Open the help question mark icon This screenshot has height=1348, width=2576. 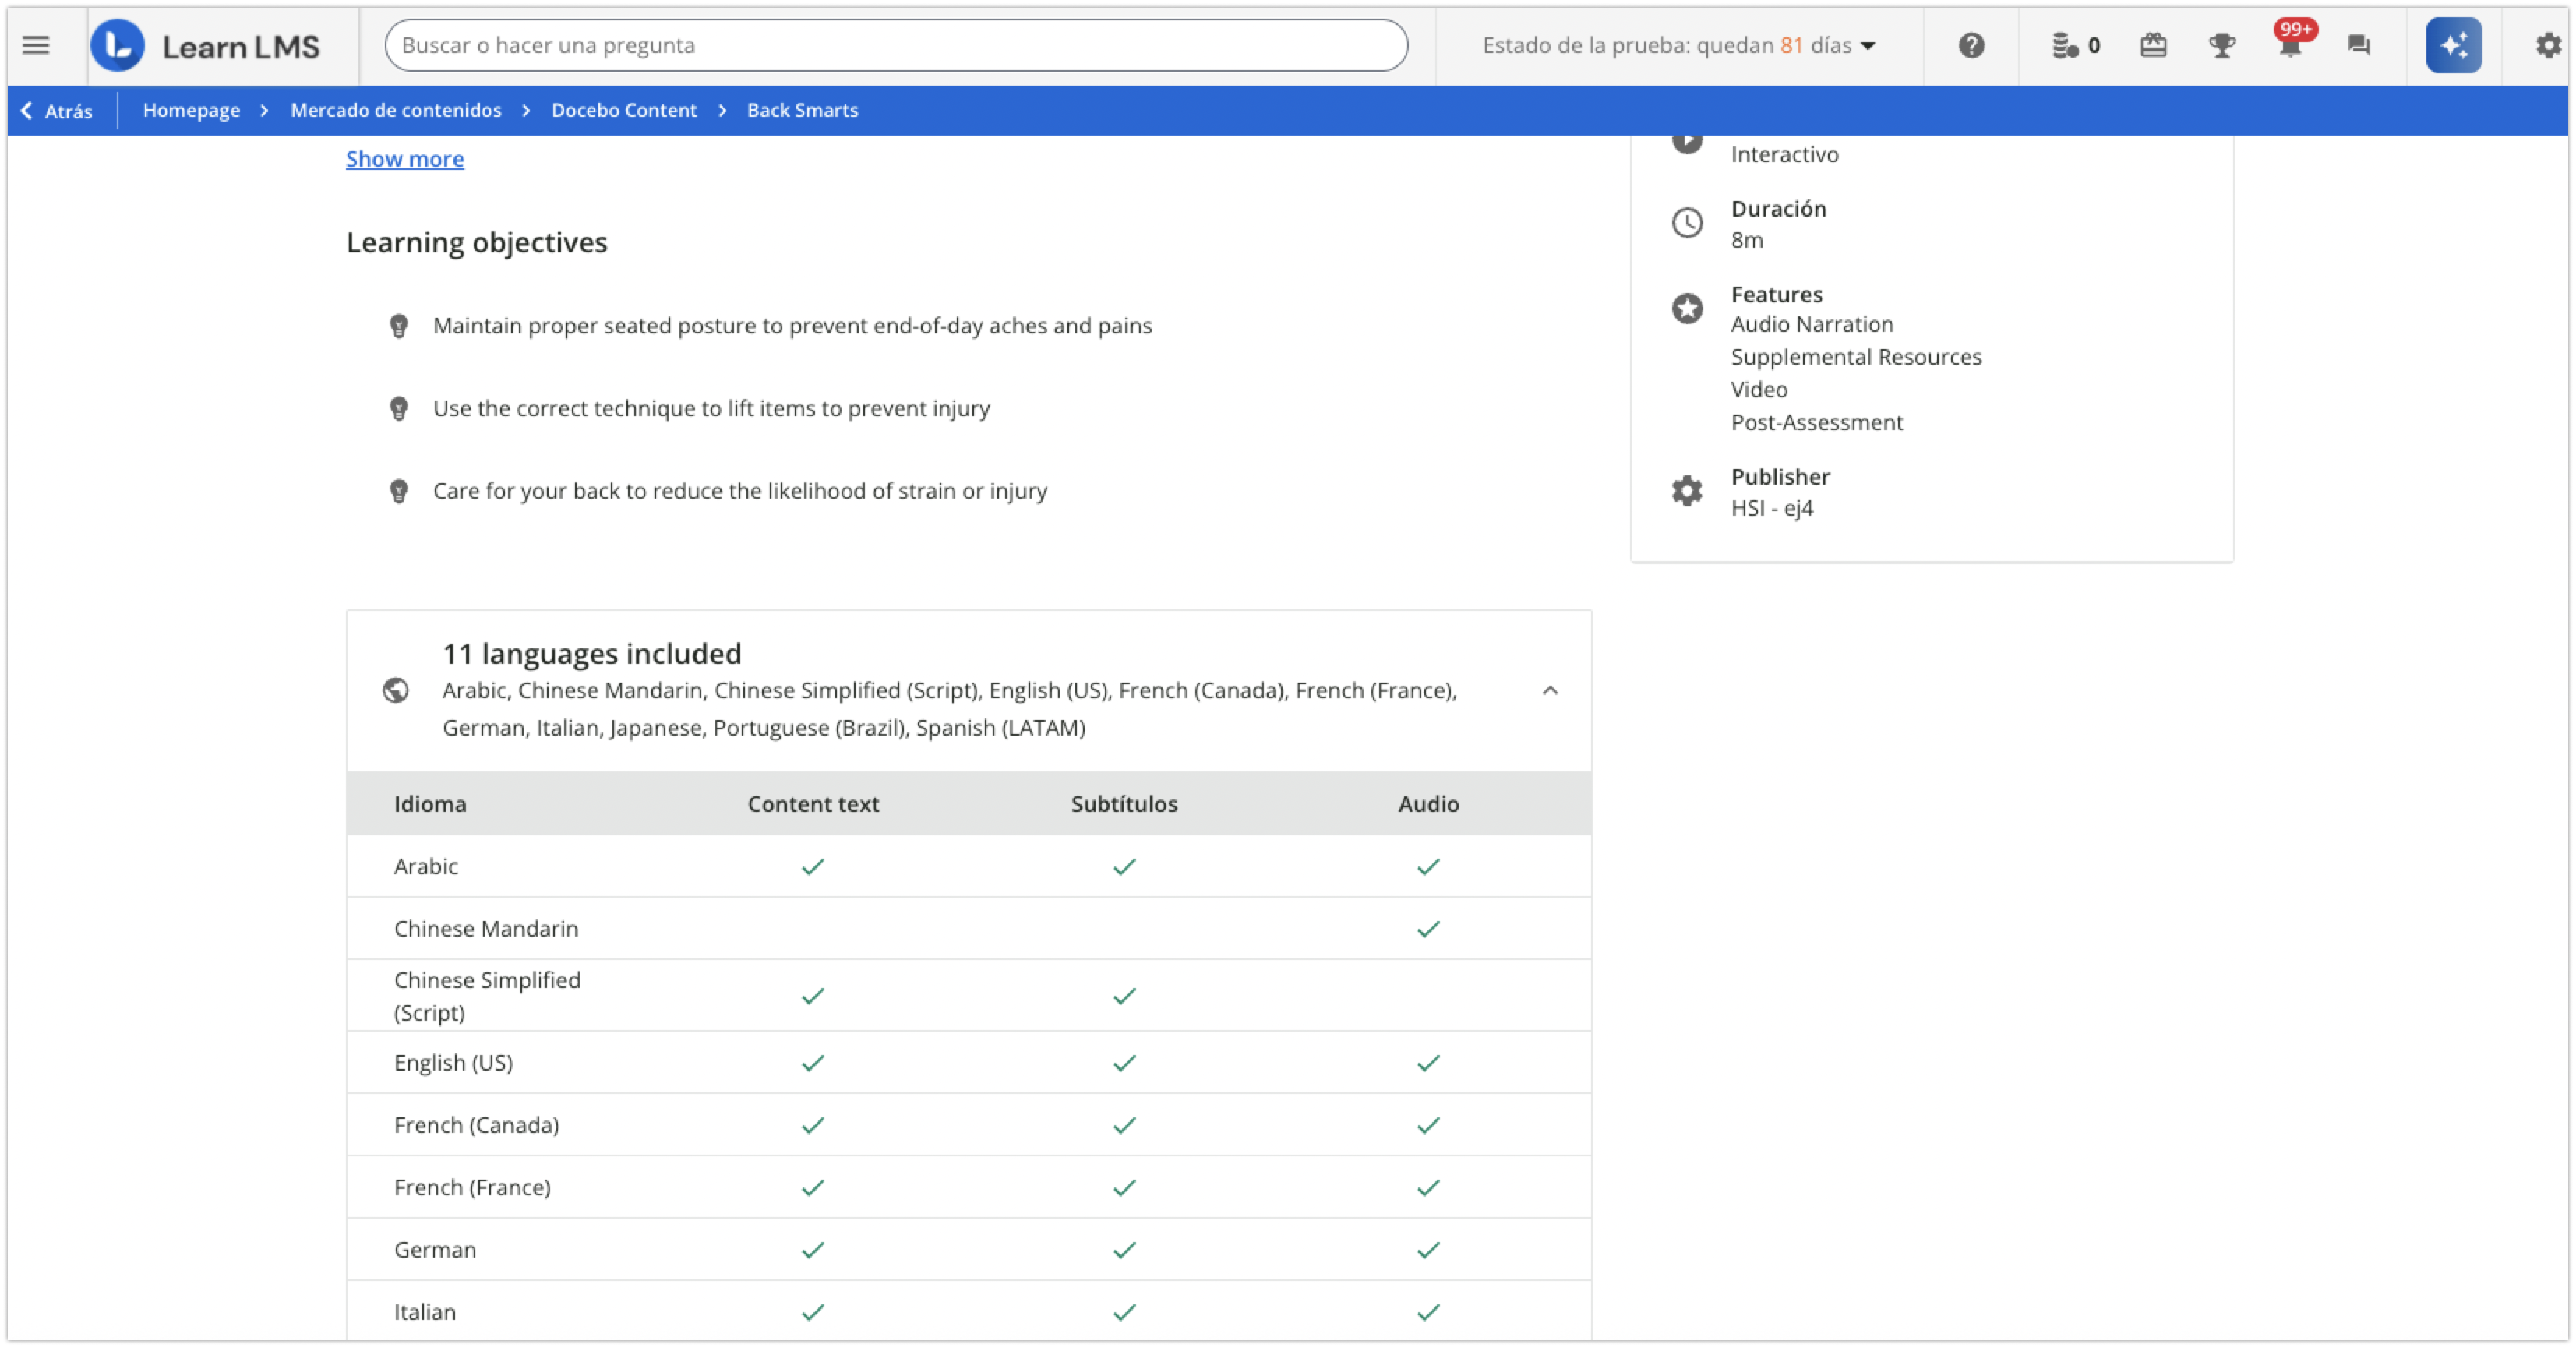[1971, 45]
